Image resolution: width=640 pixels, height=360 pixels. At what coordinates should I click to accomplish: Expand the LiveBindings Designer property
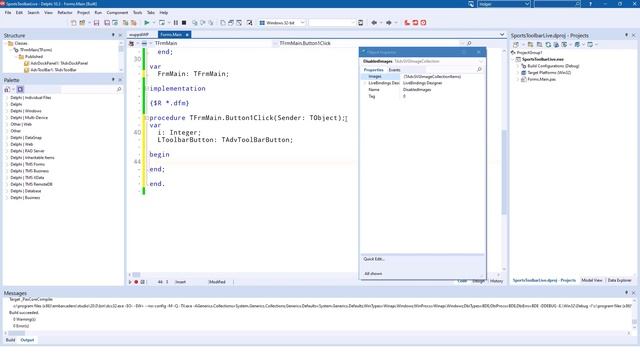tap(365, 83)
